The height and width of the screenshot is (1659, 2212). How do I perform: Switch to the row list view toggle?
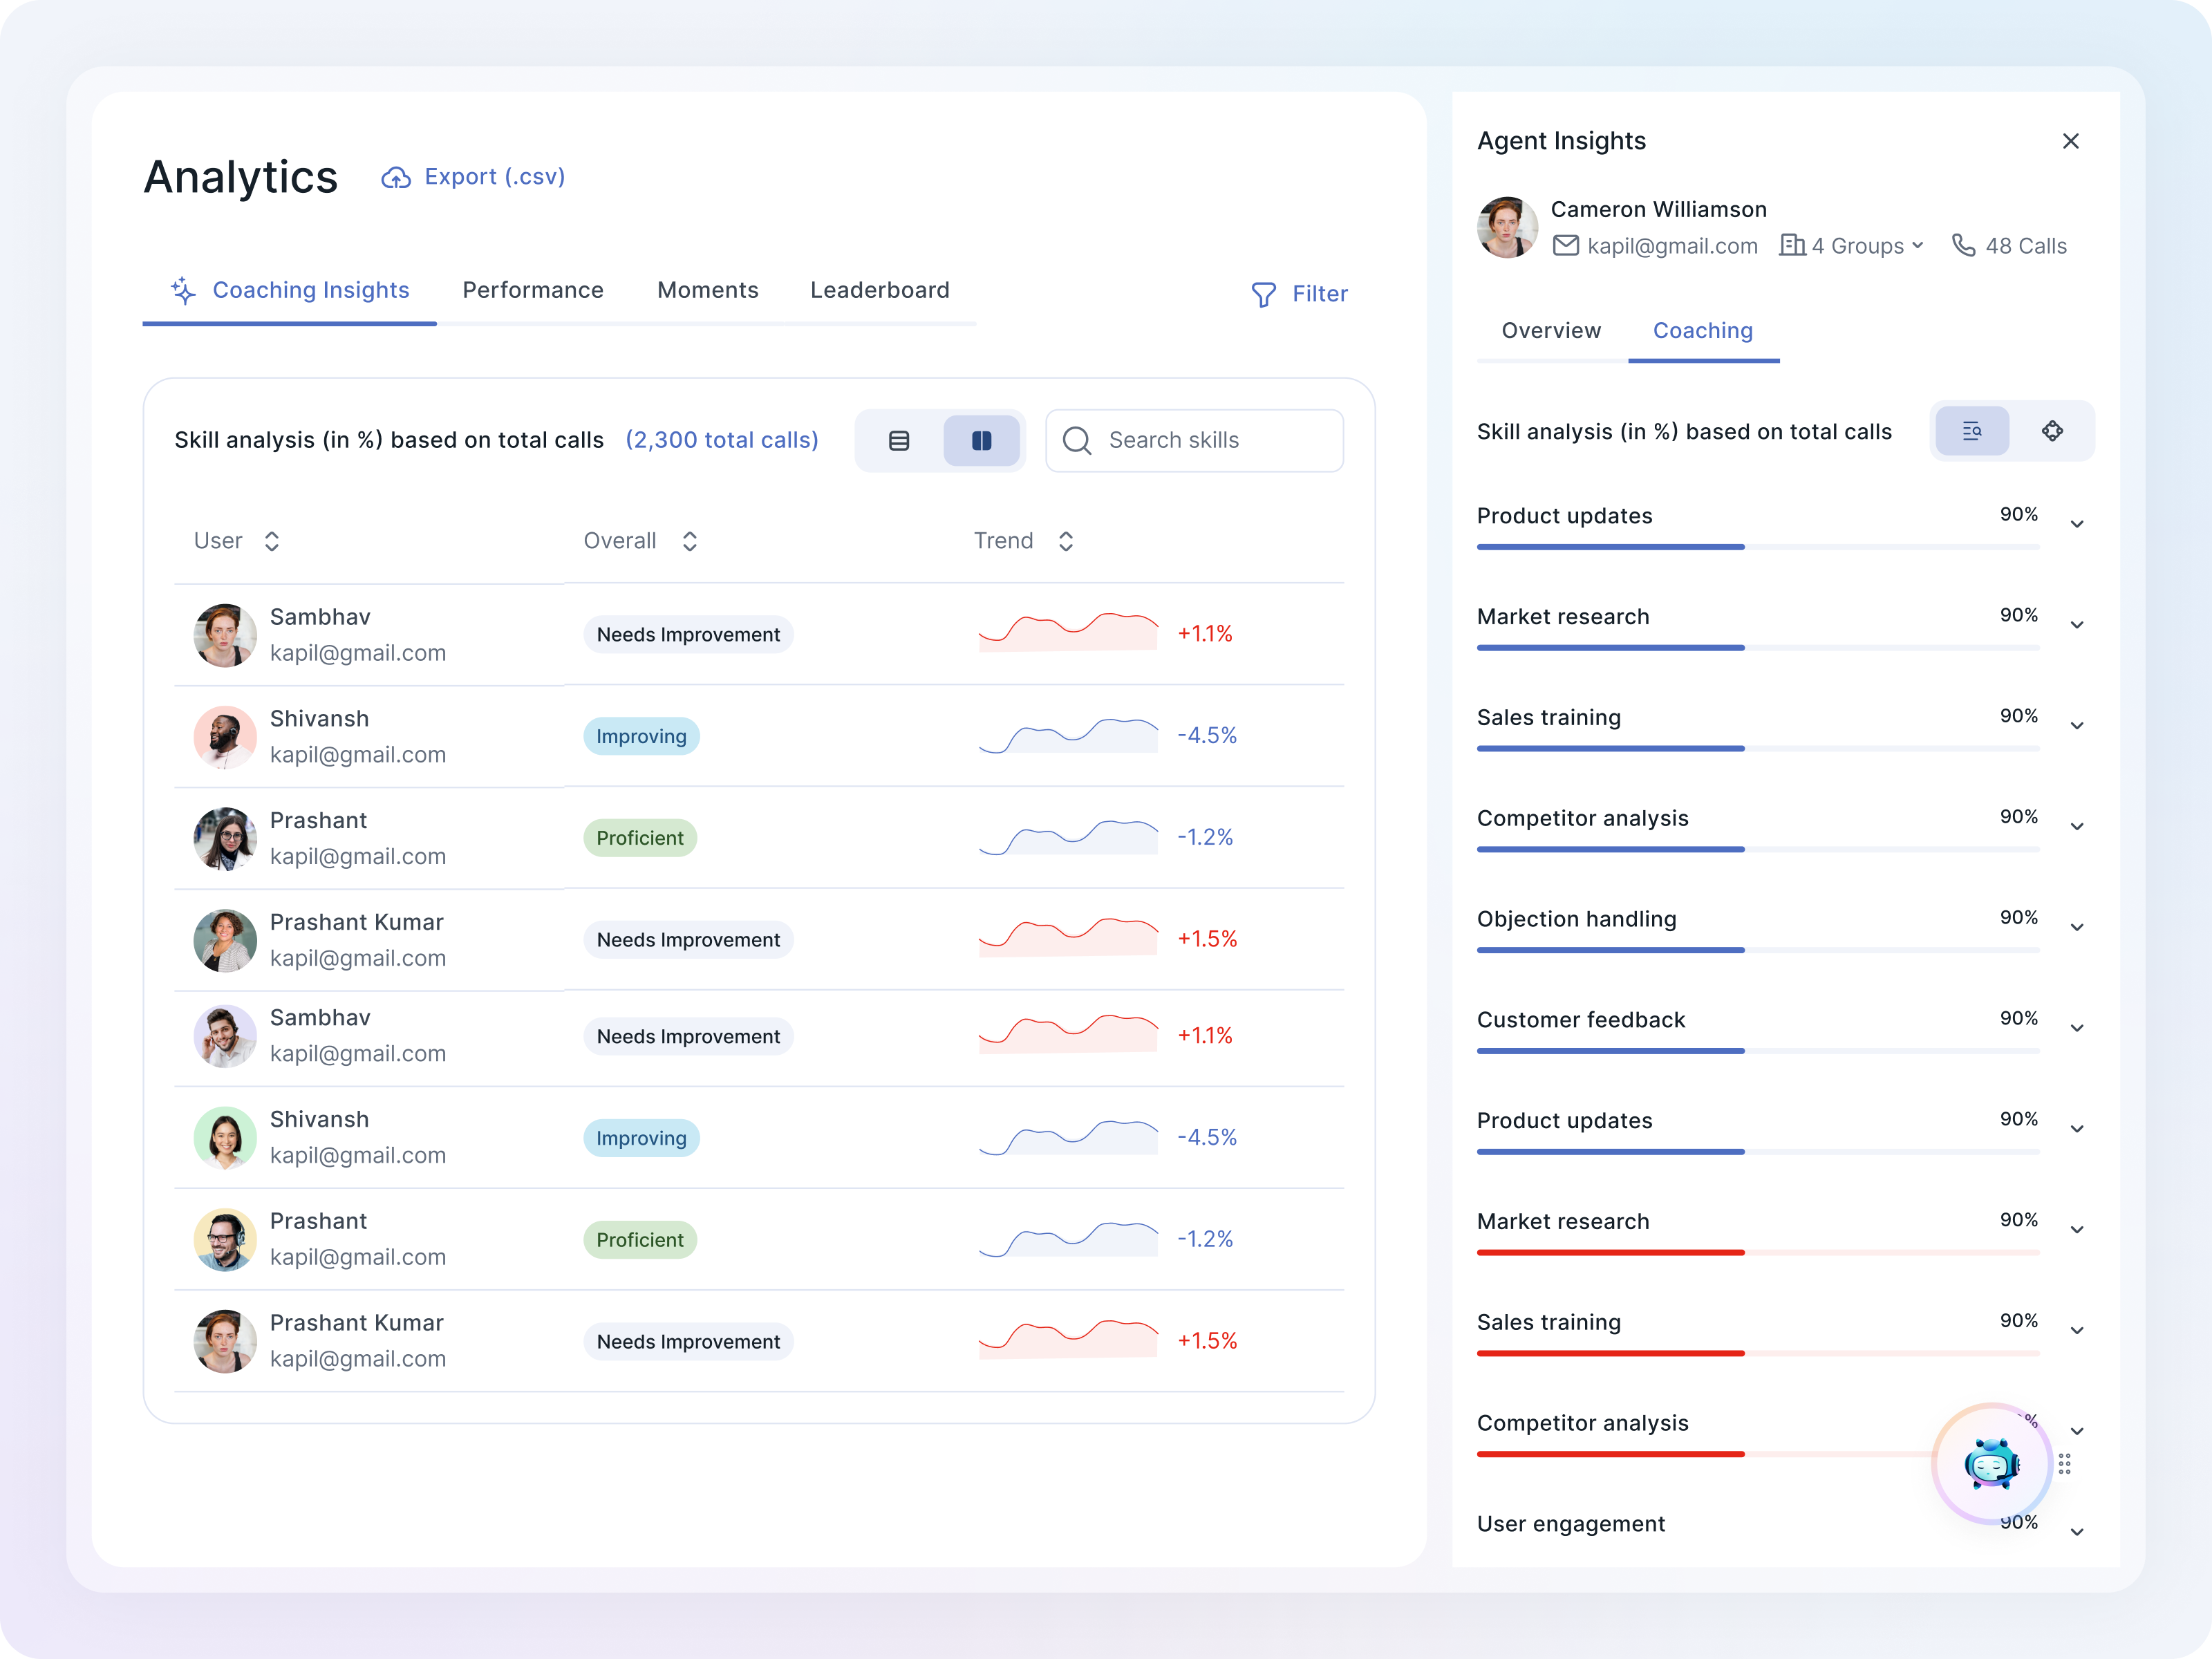898,441
